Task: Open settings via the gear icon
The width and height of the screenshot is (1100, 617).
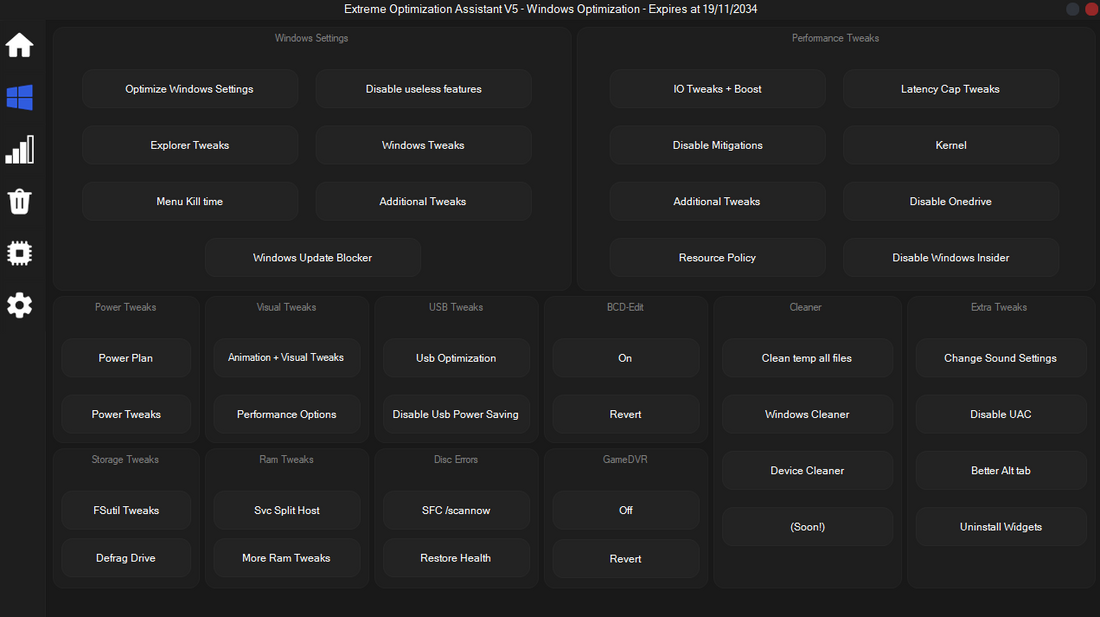Action: coord(19,305)
